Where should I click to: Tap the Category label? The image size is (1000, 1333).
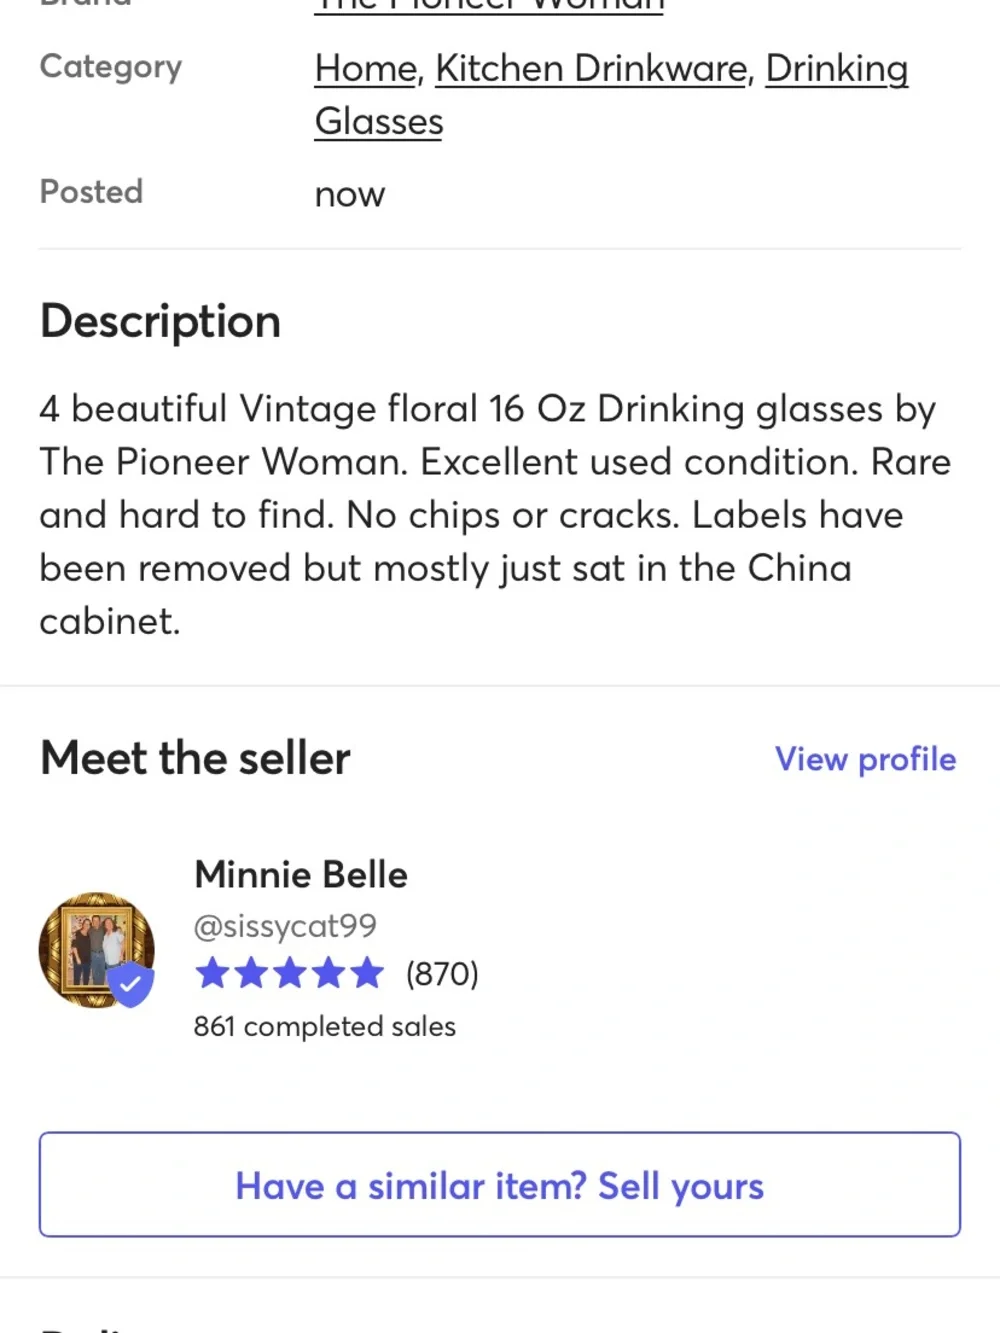click(111, 67)
